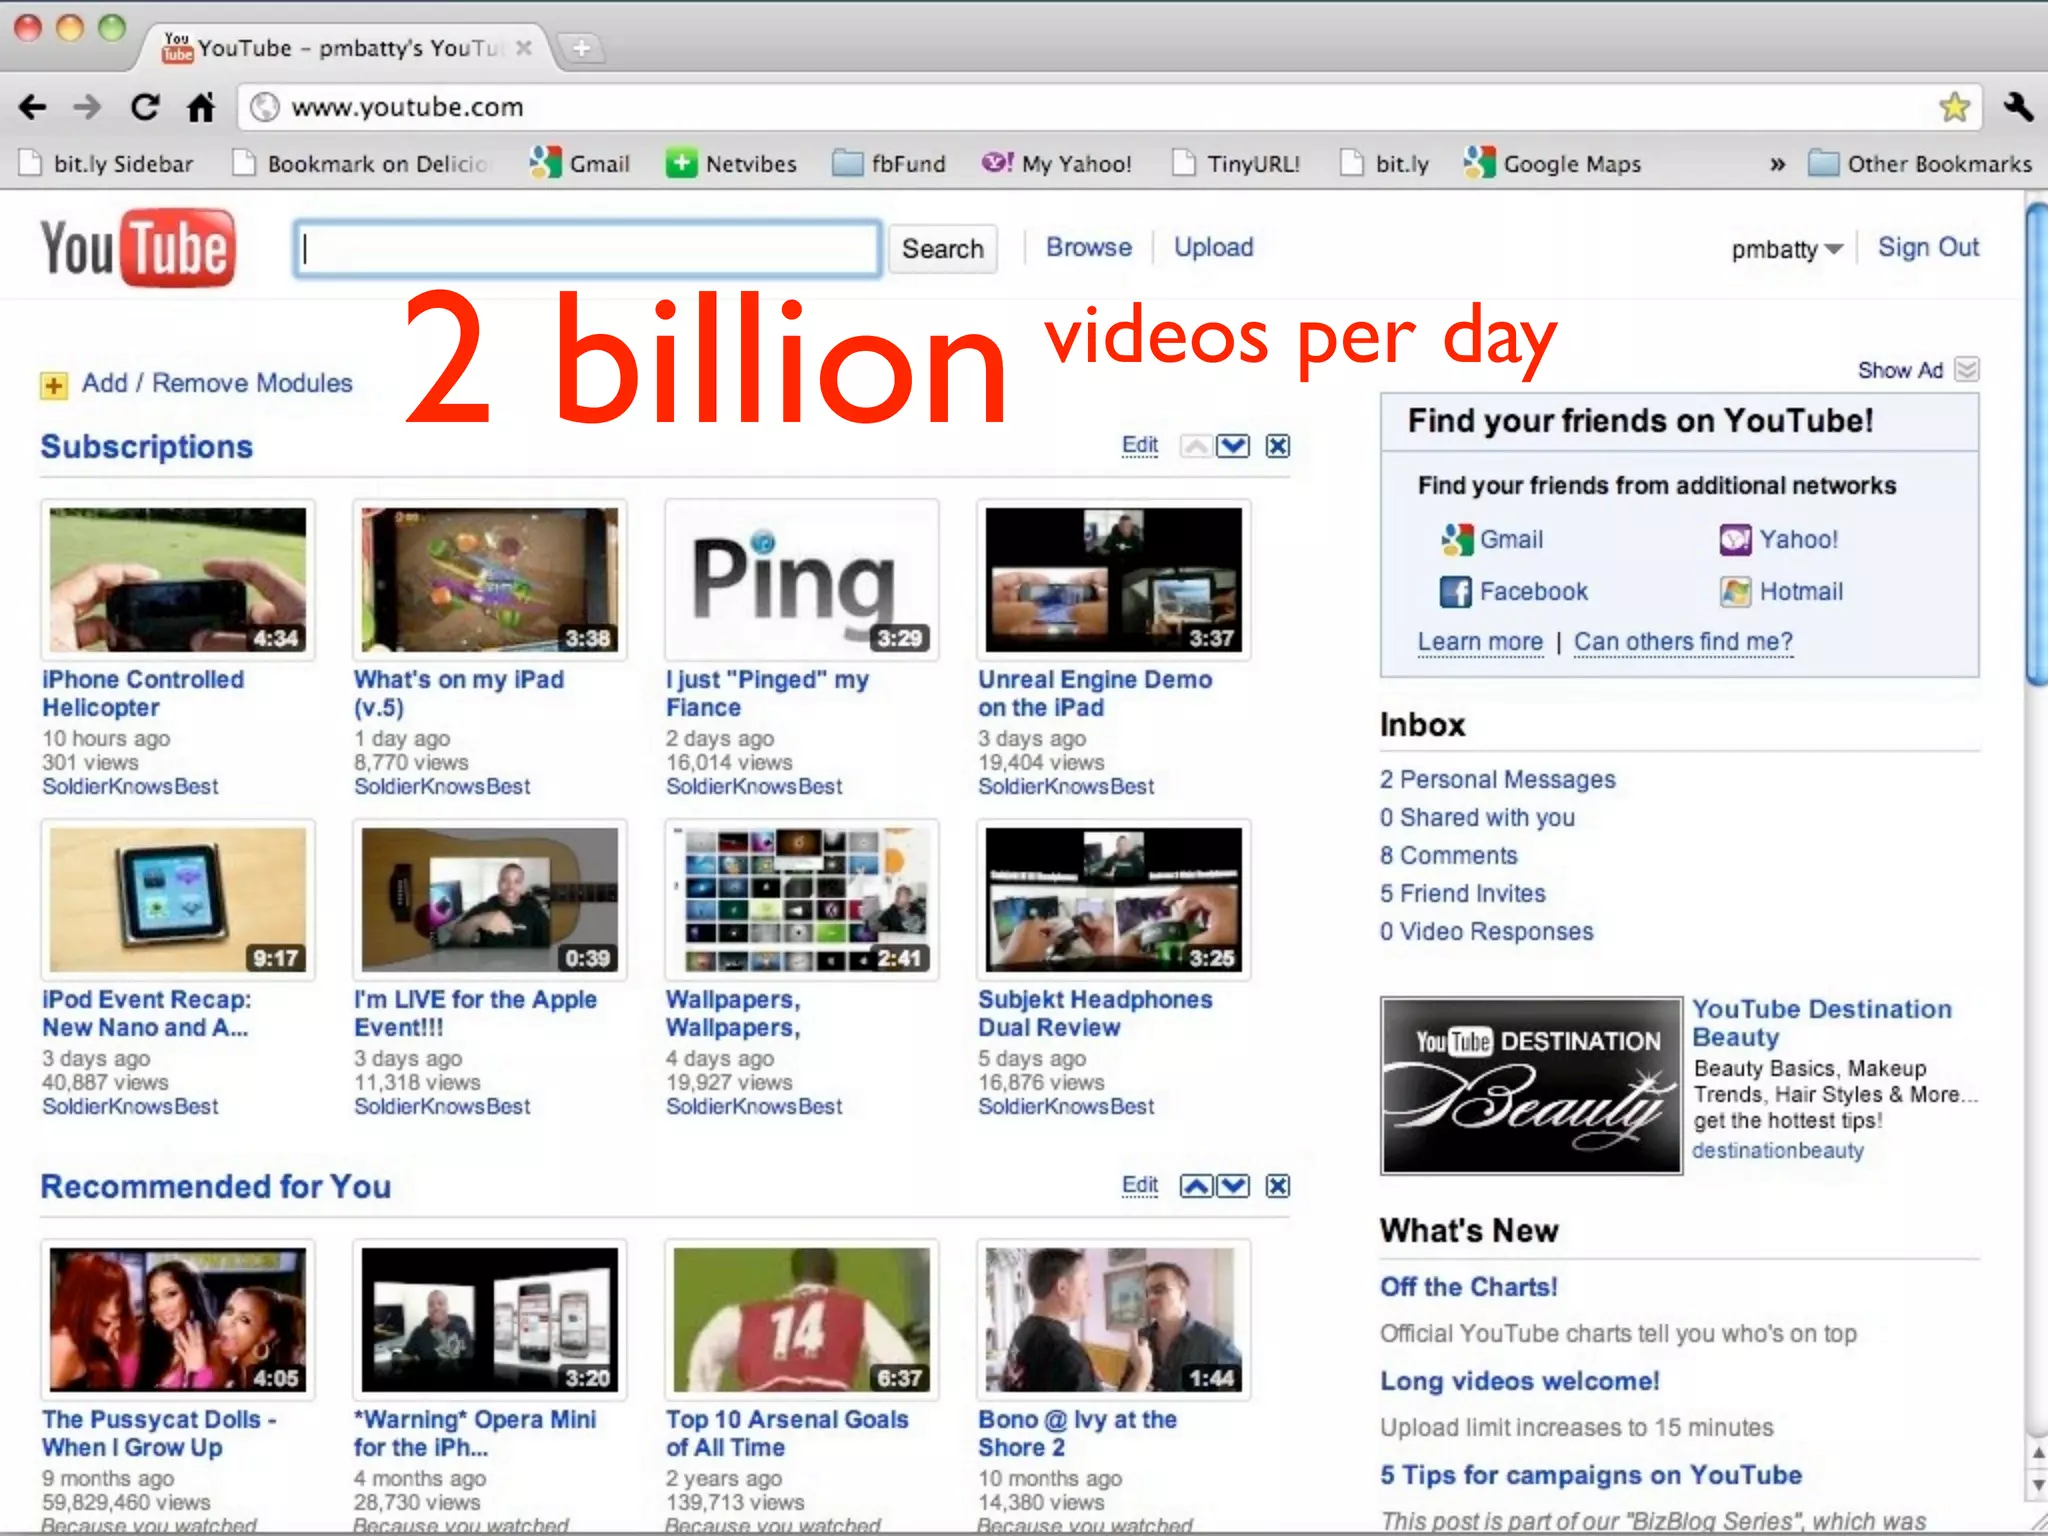Play the Ping video thumbnail
Image resolution: width=2048 pixels, height=1536 pixels.
point(802,580)
